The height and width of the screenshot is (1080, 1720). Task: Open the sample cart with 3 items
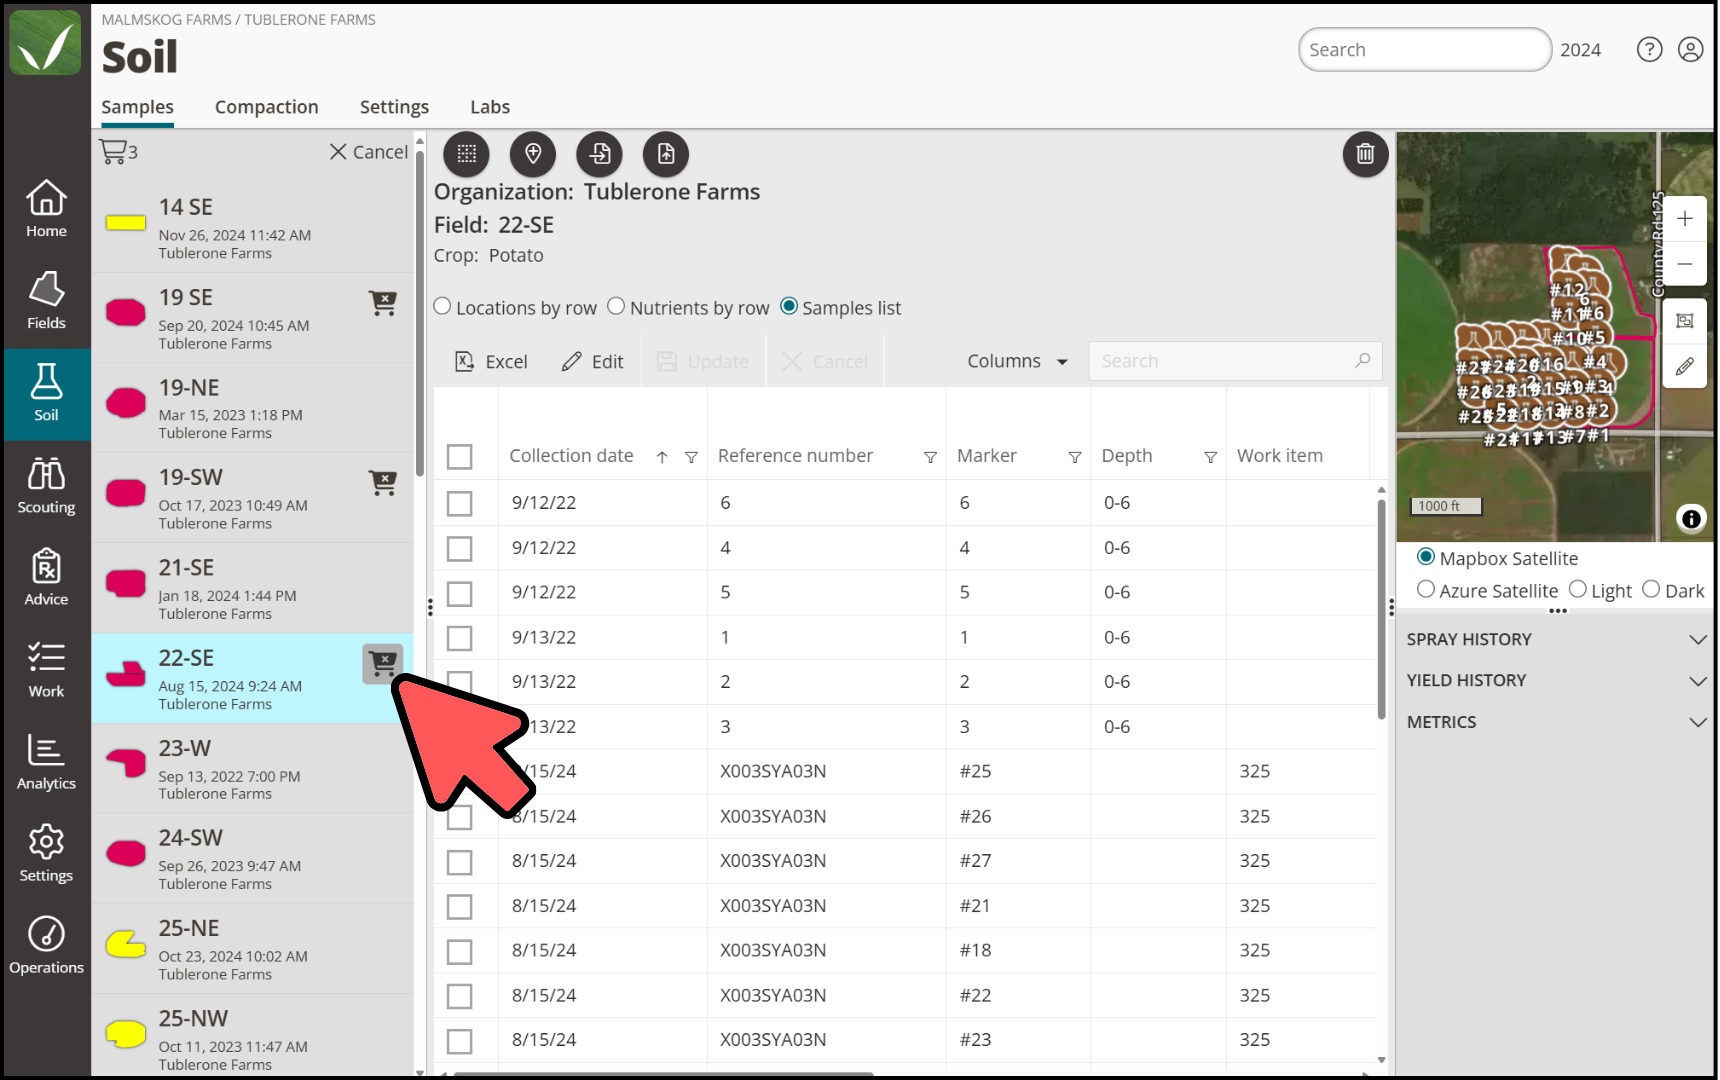click(118, 152)
